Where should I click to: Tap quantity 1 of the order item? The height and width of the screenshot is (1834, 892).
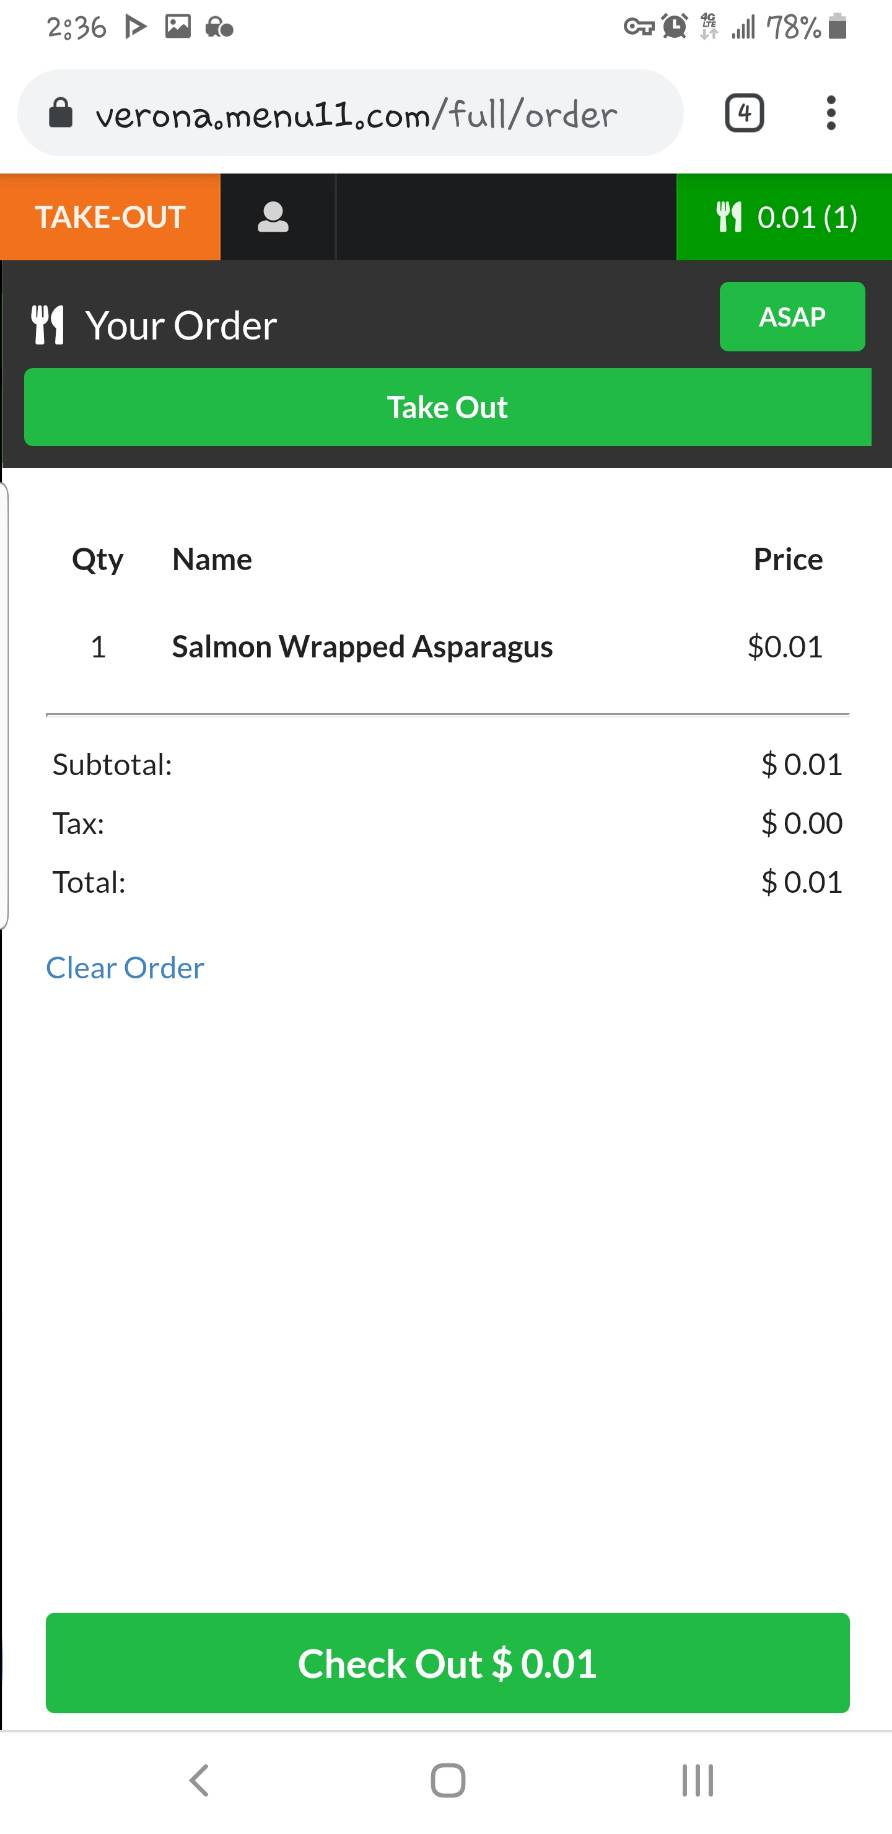click(x=98, y=647)
